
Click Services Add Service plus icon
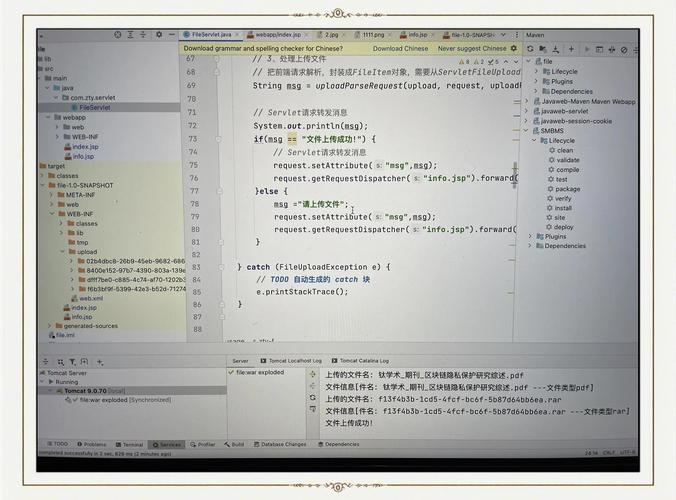click(x=100, y=362)
